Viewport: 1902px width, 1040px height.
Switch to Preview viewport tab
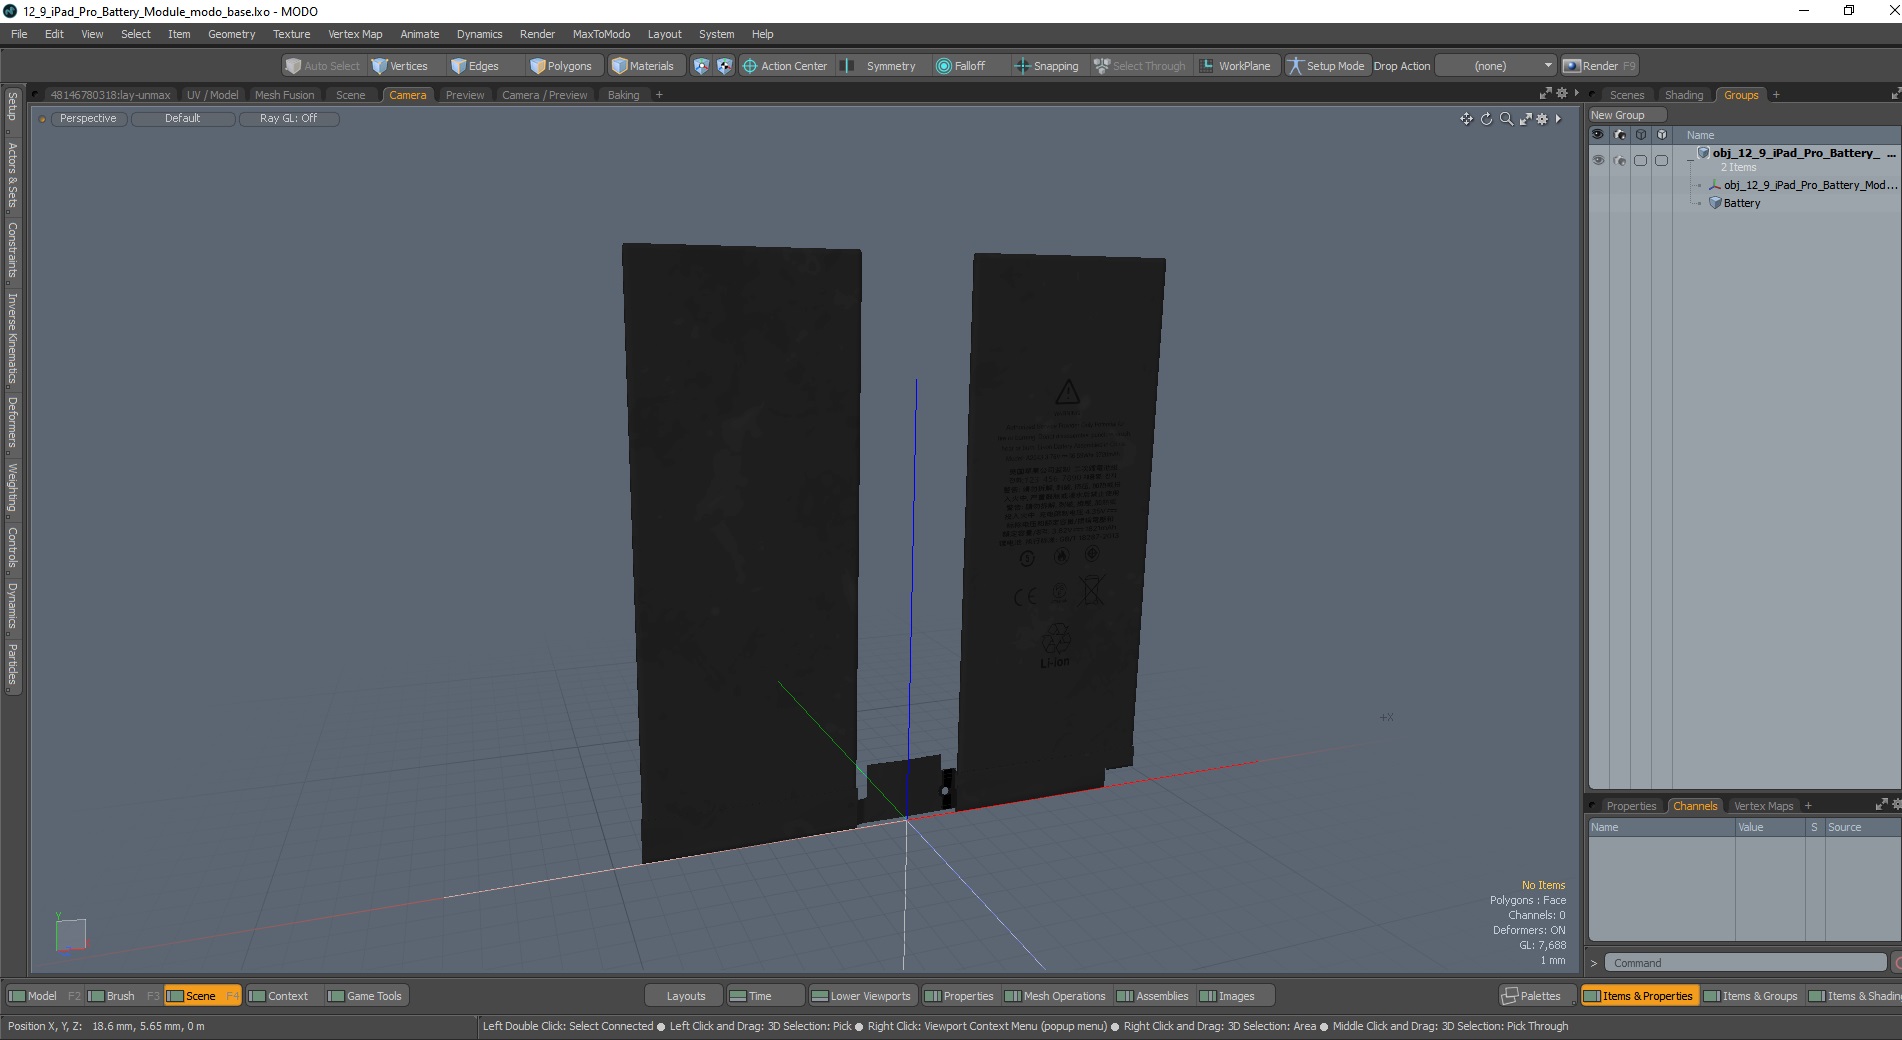coord(465,95)
